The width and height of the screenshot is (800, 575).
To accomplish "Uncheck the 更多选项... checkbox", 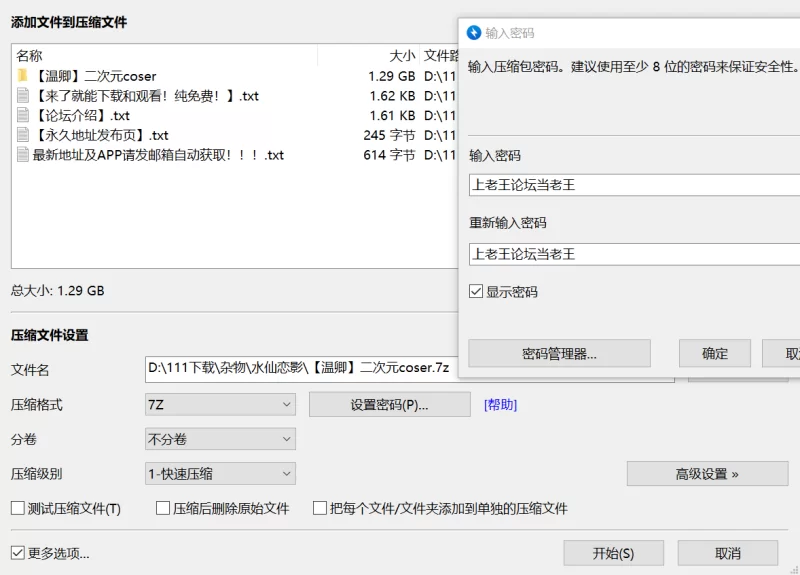I will (x=18, y=553).
